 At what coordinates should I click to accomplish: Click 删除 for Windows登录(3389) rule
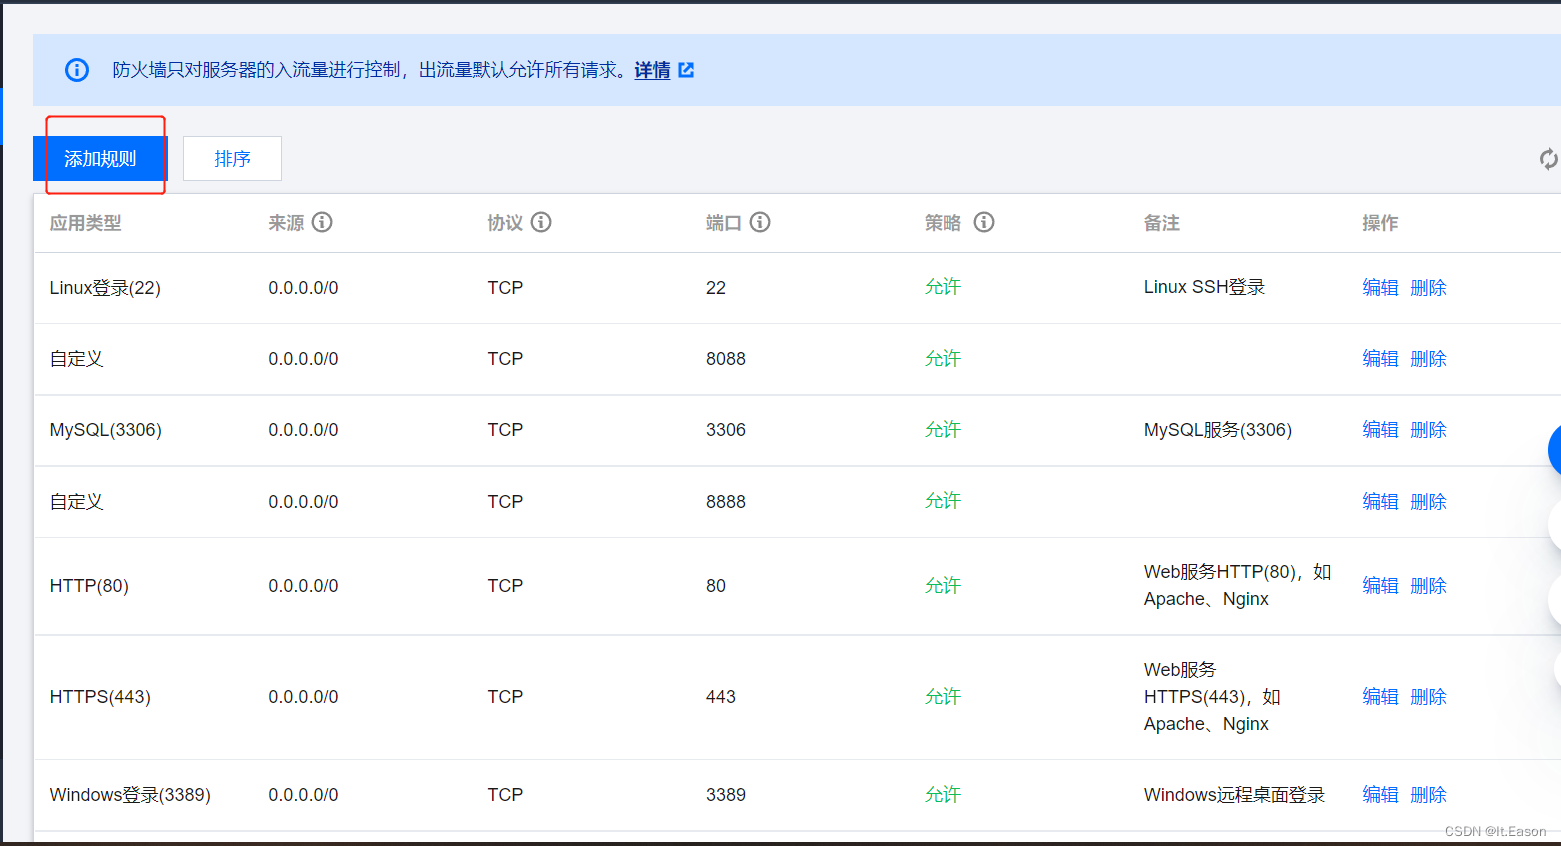pos(1428,795)
